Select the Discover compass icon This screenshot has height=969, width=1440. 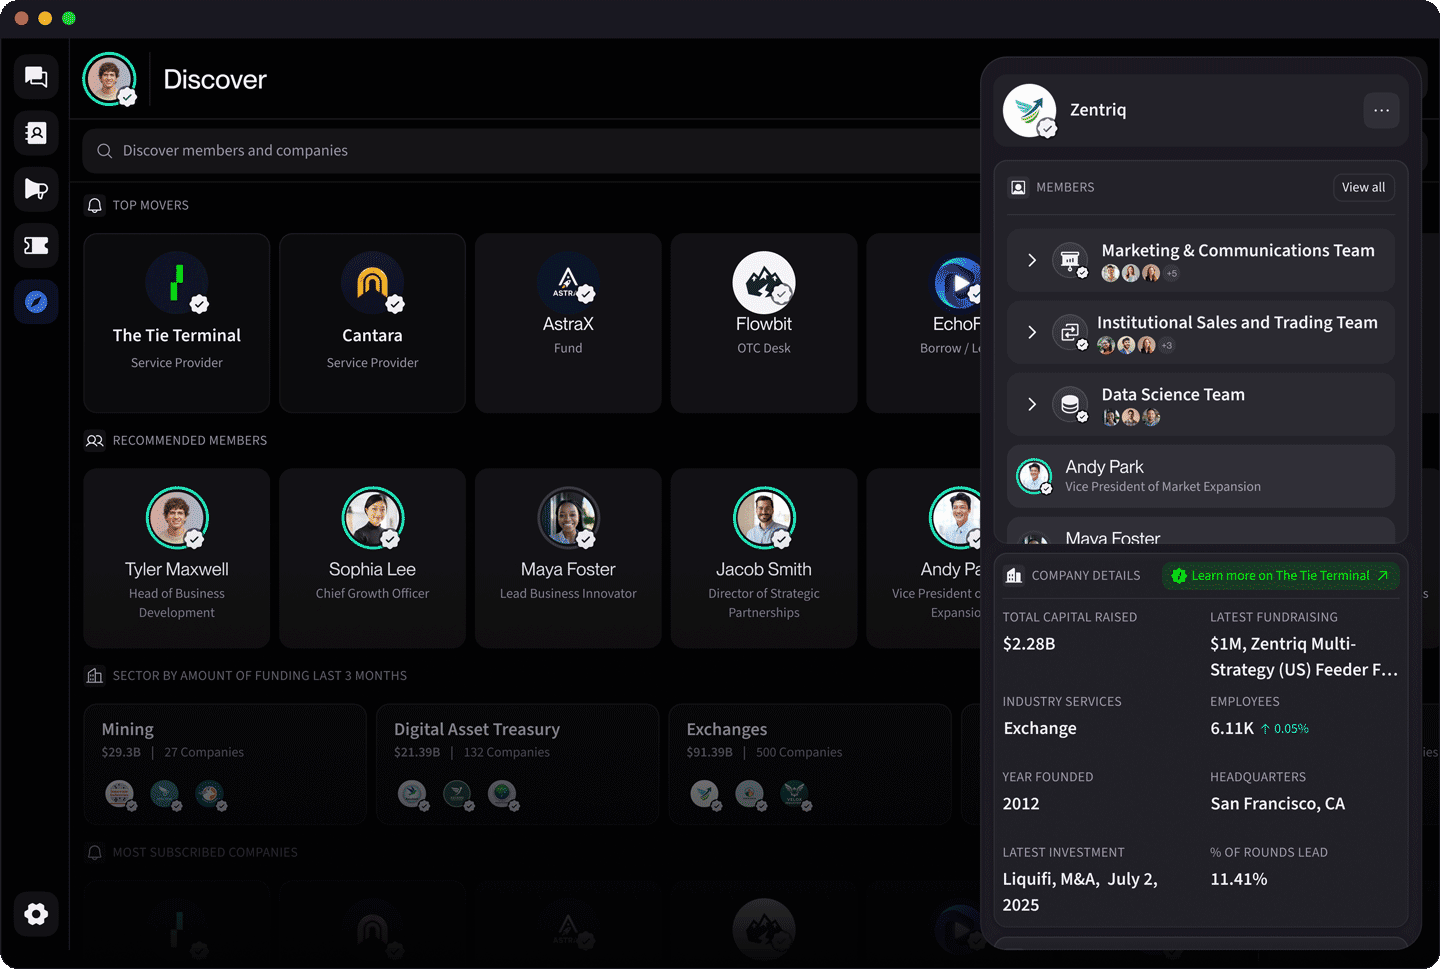coord(35,301)
